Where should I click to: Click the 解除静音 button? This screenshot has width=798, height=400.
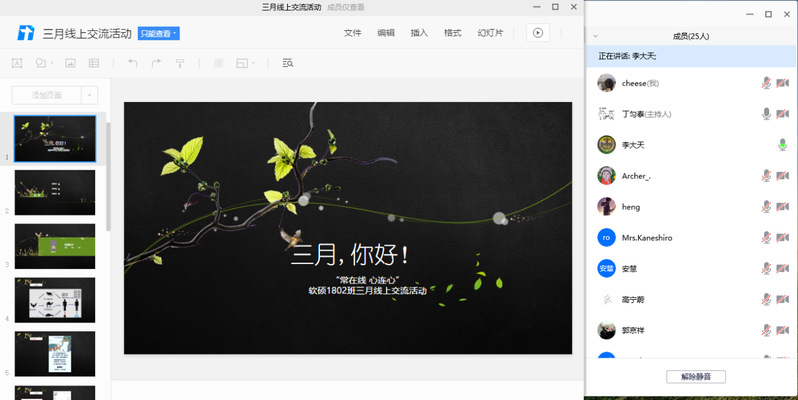pos(695,376)
